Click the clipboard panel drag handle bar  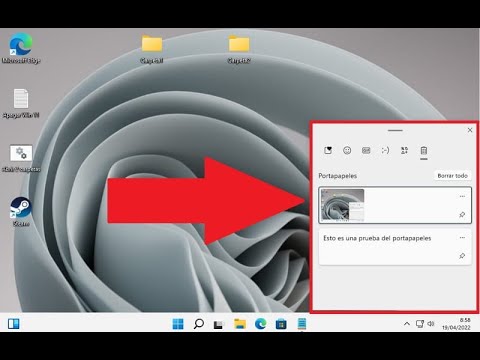click(395, 130)
